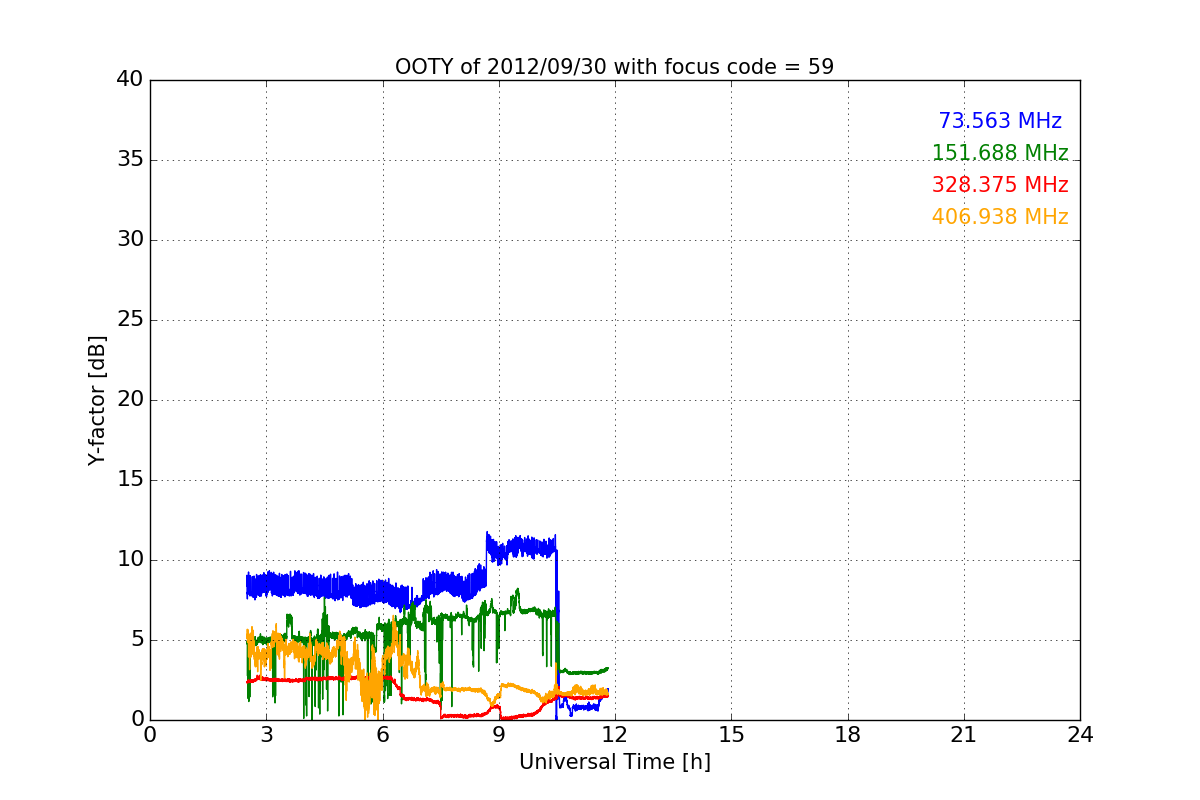Image resolution: width=1200 pixels, height=800 pixels.
Task: Select the 73.563 MHz legend label
Action: (x=1000, y=121)
